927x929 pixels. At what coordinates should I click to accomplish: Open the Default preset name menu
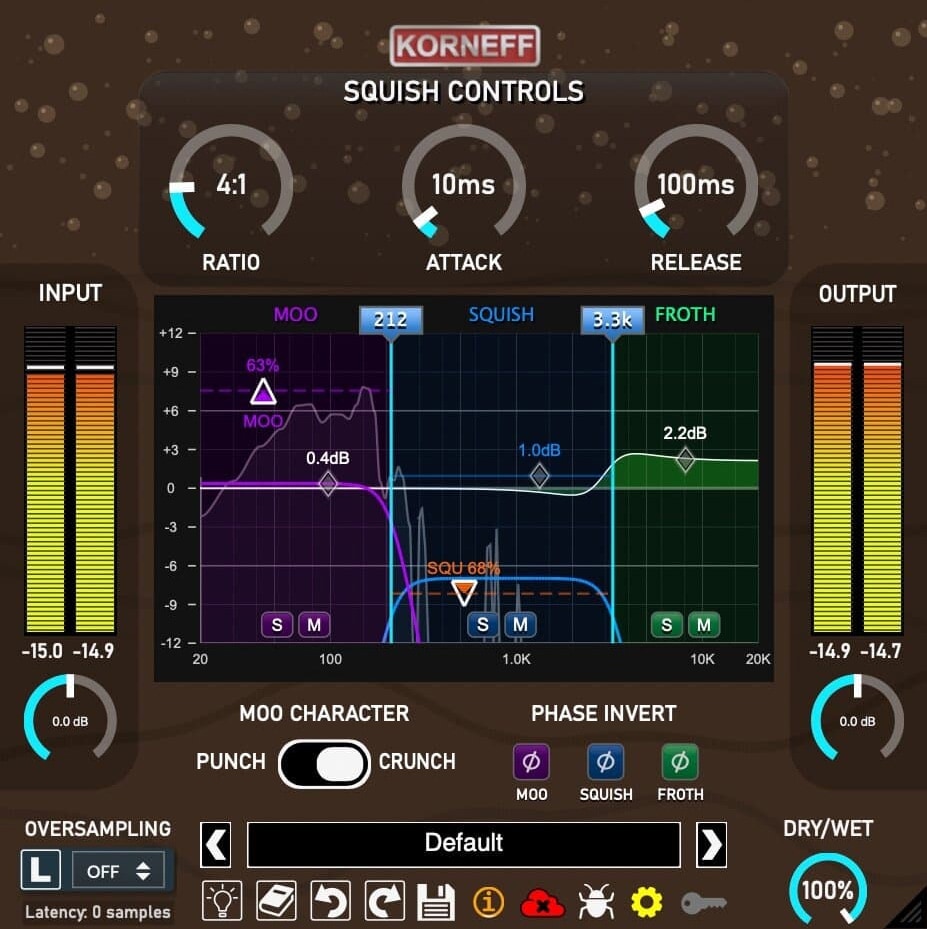pyautogui.click(x=463, y=844)
